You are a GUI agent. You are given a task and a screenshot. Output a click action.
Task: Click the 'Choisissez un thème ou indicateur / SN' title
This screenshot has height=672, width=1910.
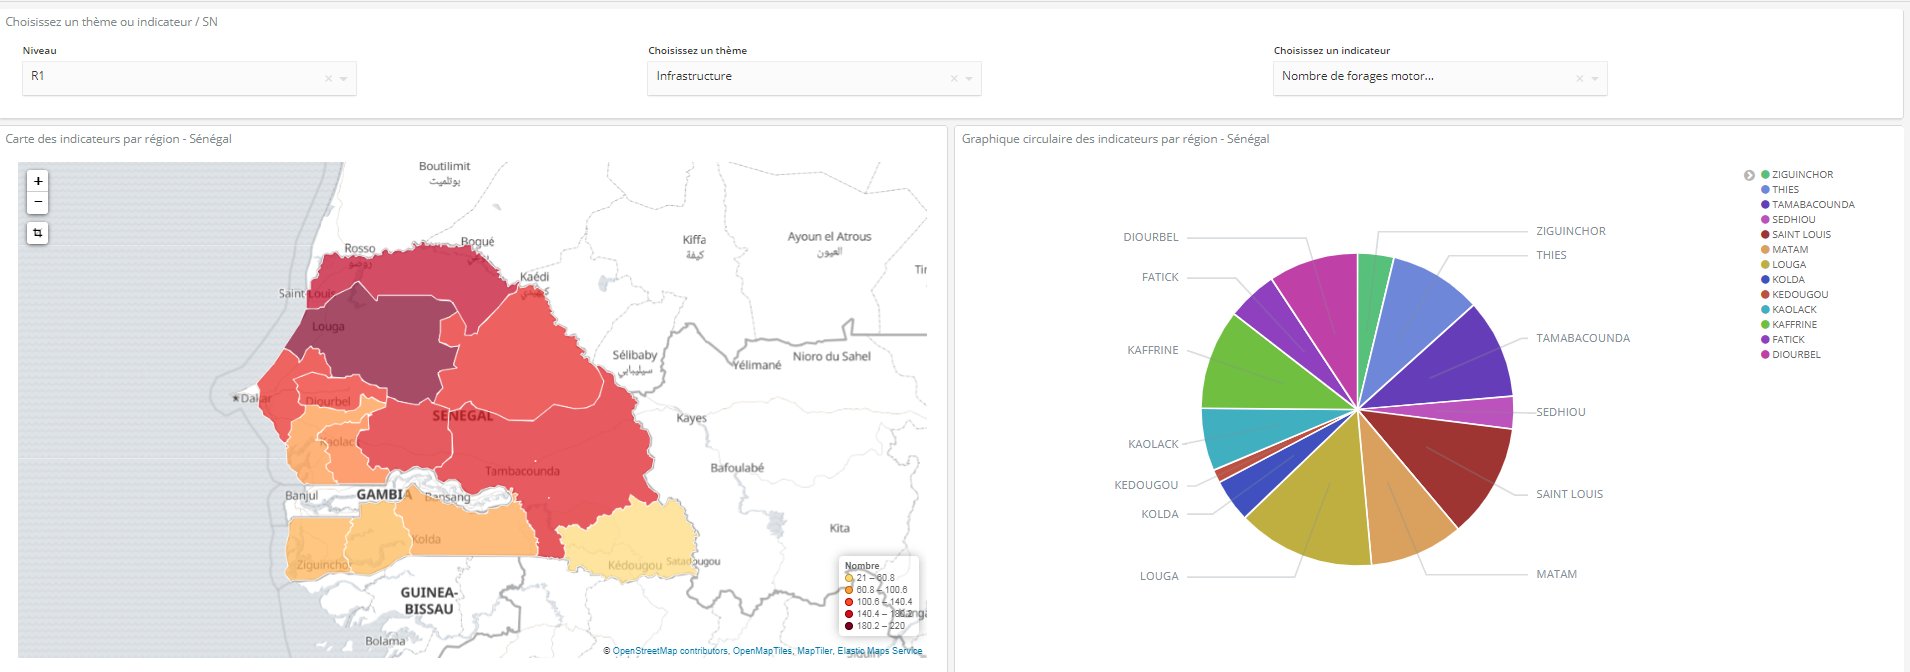tap(112, 22)
